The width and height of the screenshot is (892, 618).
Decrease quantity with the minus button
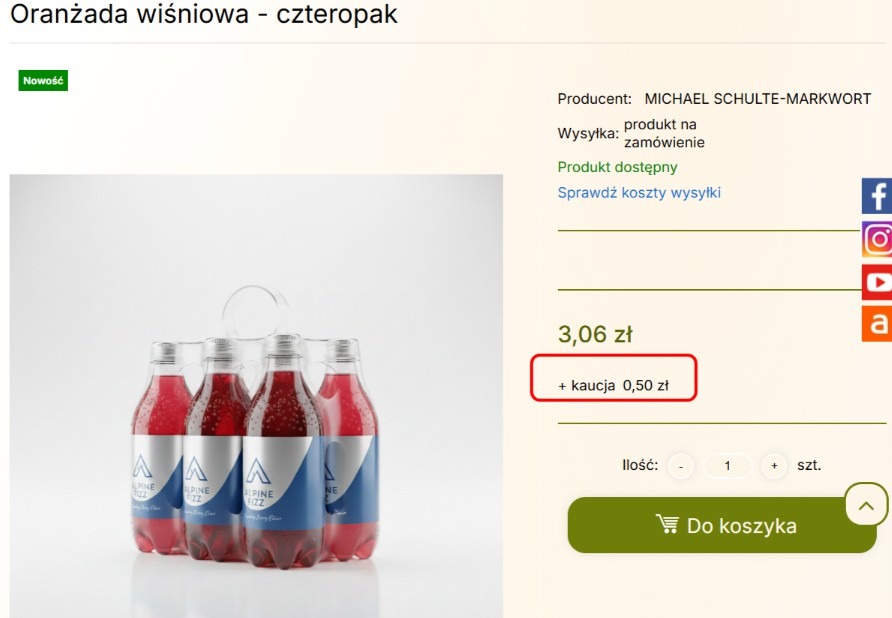coord(681,466)
